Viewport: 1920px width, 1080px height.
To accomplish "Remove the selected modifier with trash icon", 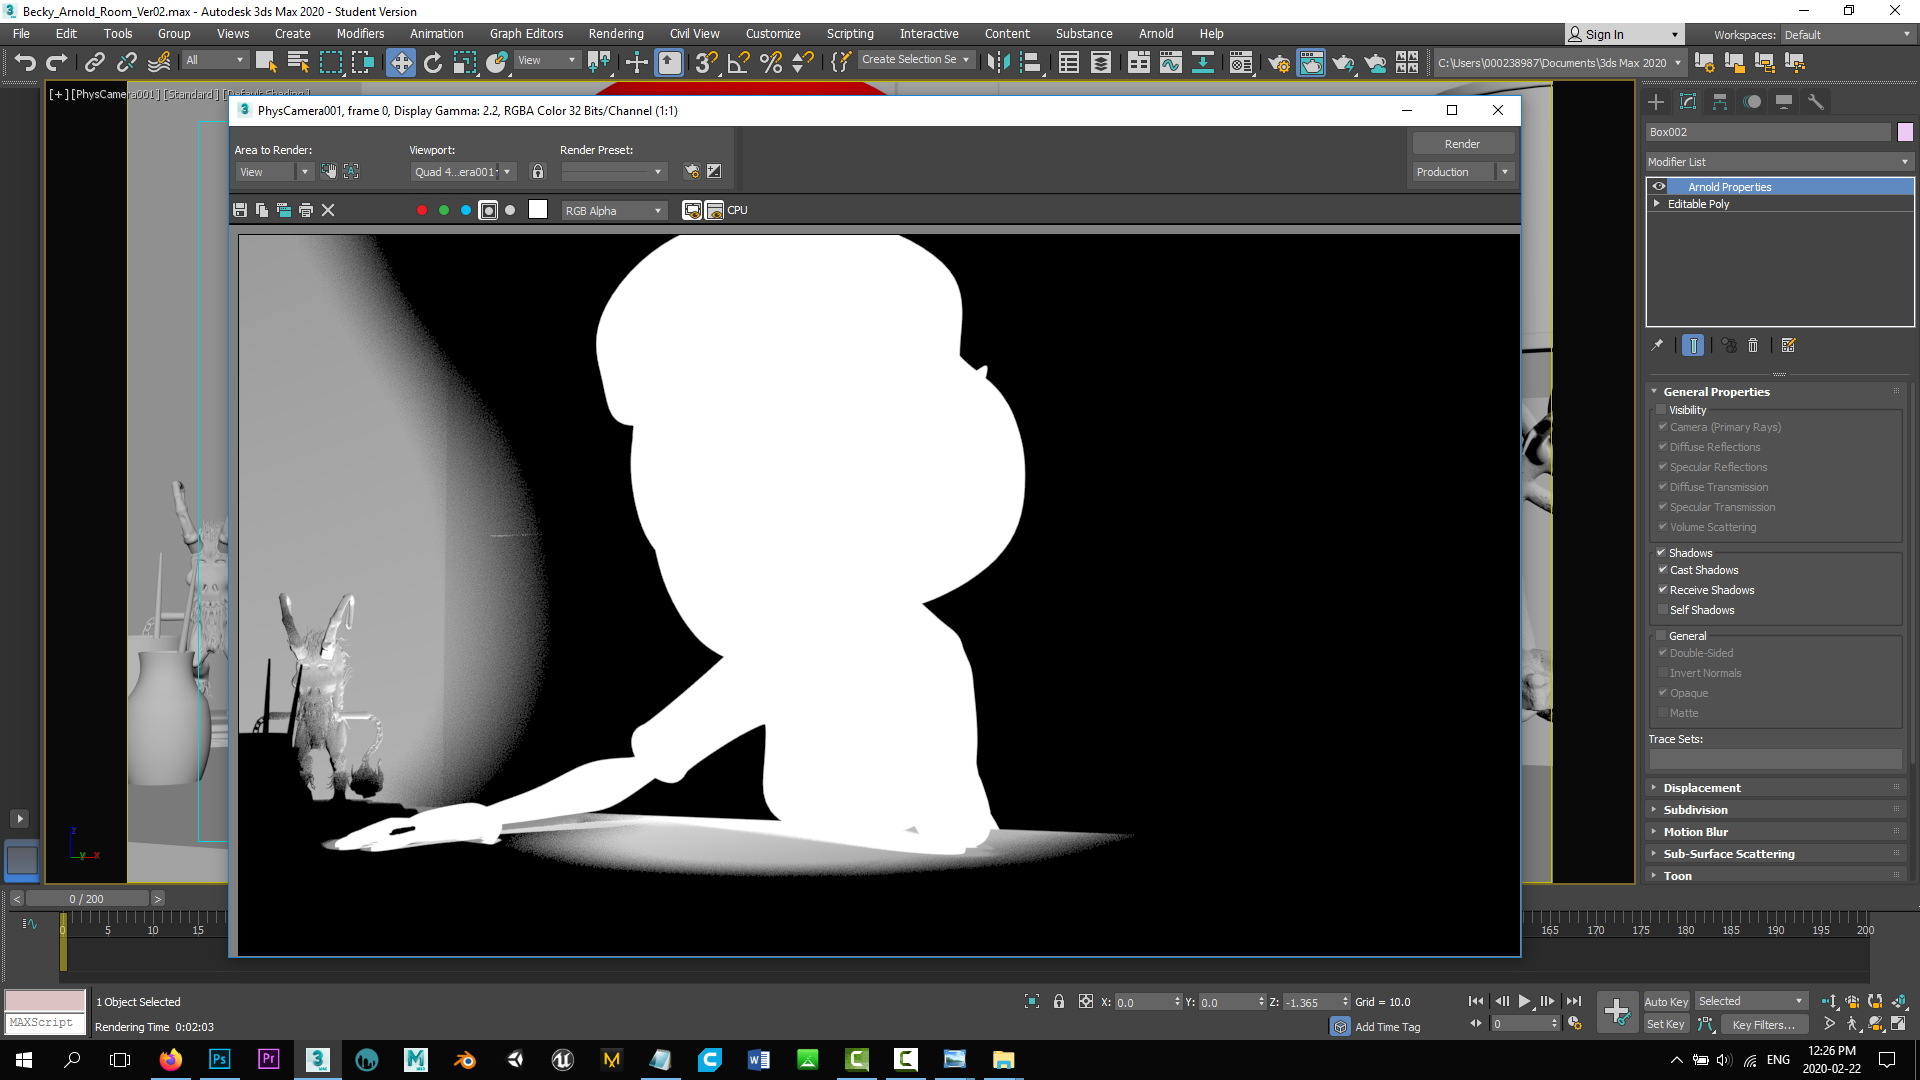I will coord(1753,345).
